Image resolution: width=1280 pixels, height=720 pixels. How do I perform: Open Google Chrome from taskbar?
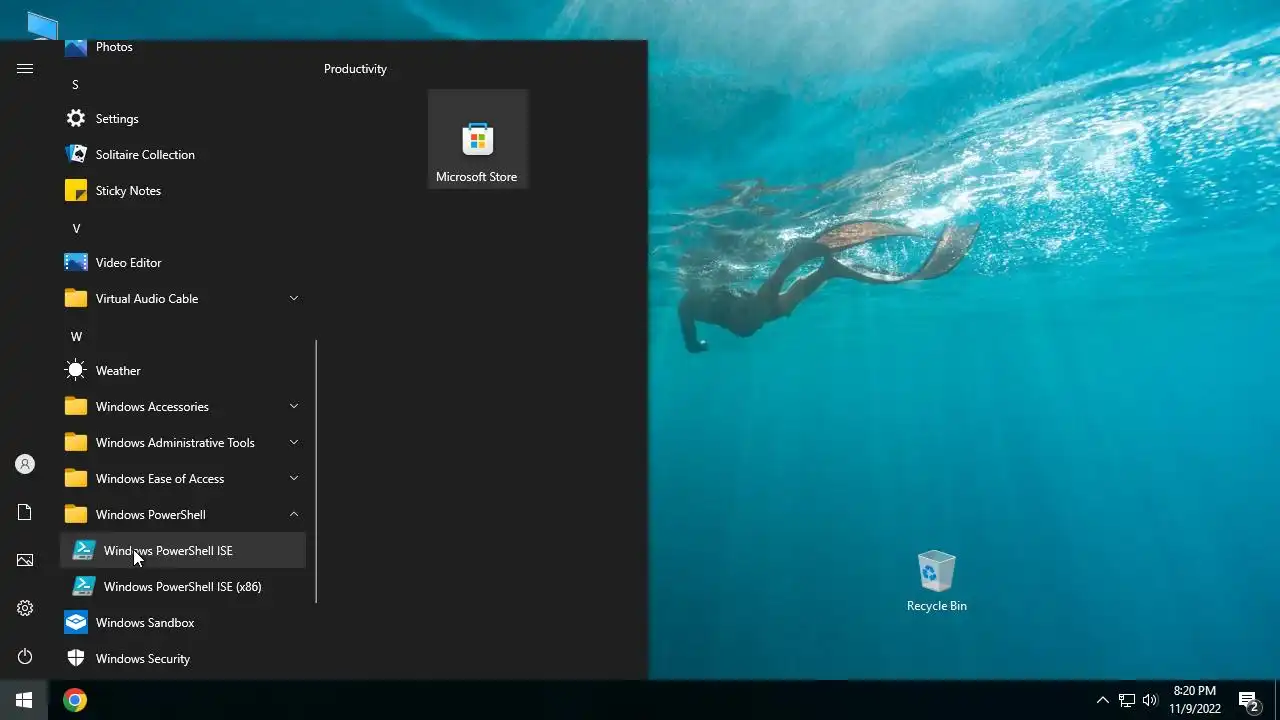click(x=75, y=700)
